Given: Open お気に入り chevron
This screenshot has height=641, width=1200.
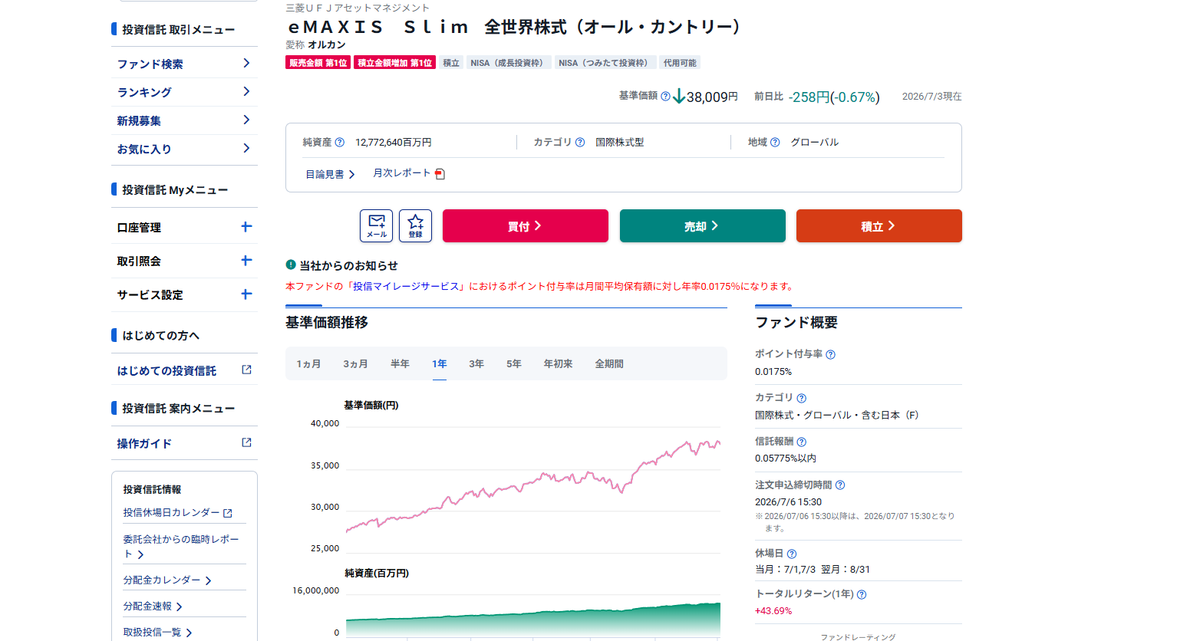Looking at the screenshot, I should [246, 149].
